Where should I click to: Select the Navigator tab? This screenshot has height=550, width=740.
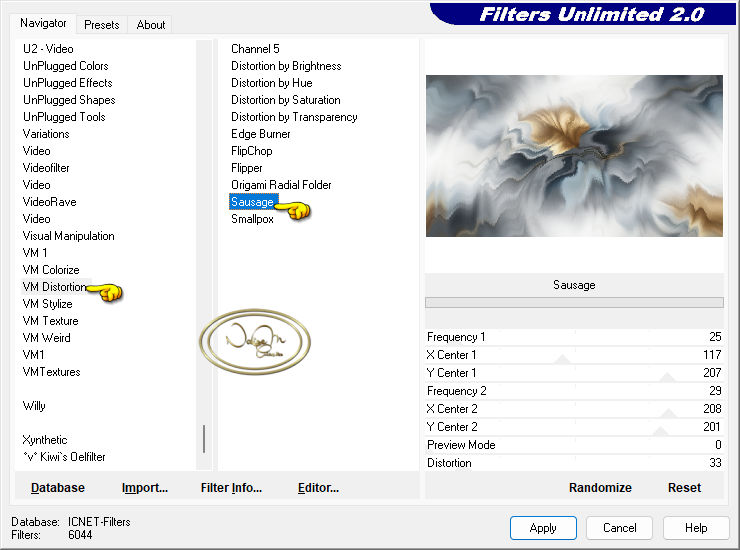43,23
